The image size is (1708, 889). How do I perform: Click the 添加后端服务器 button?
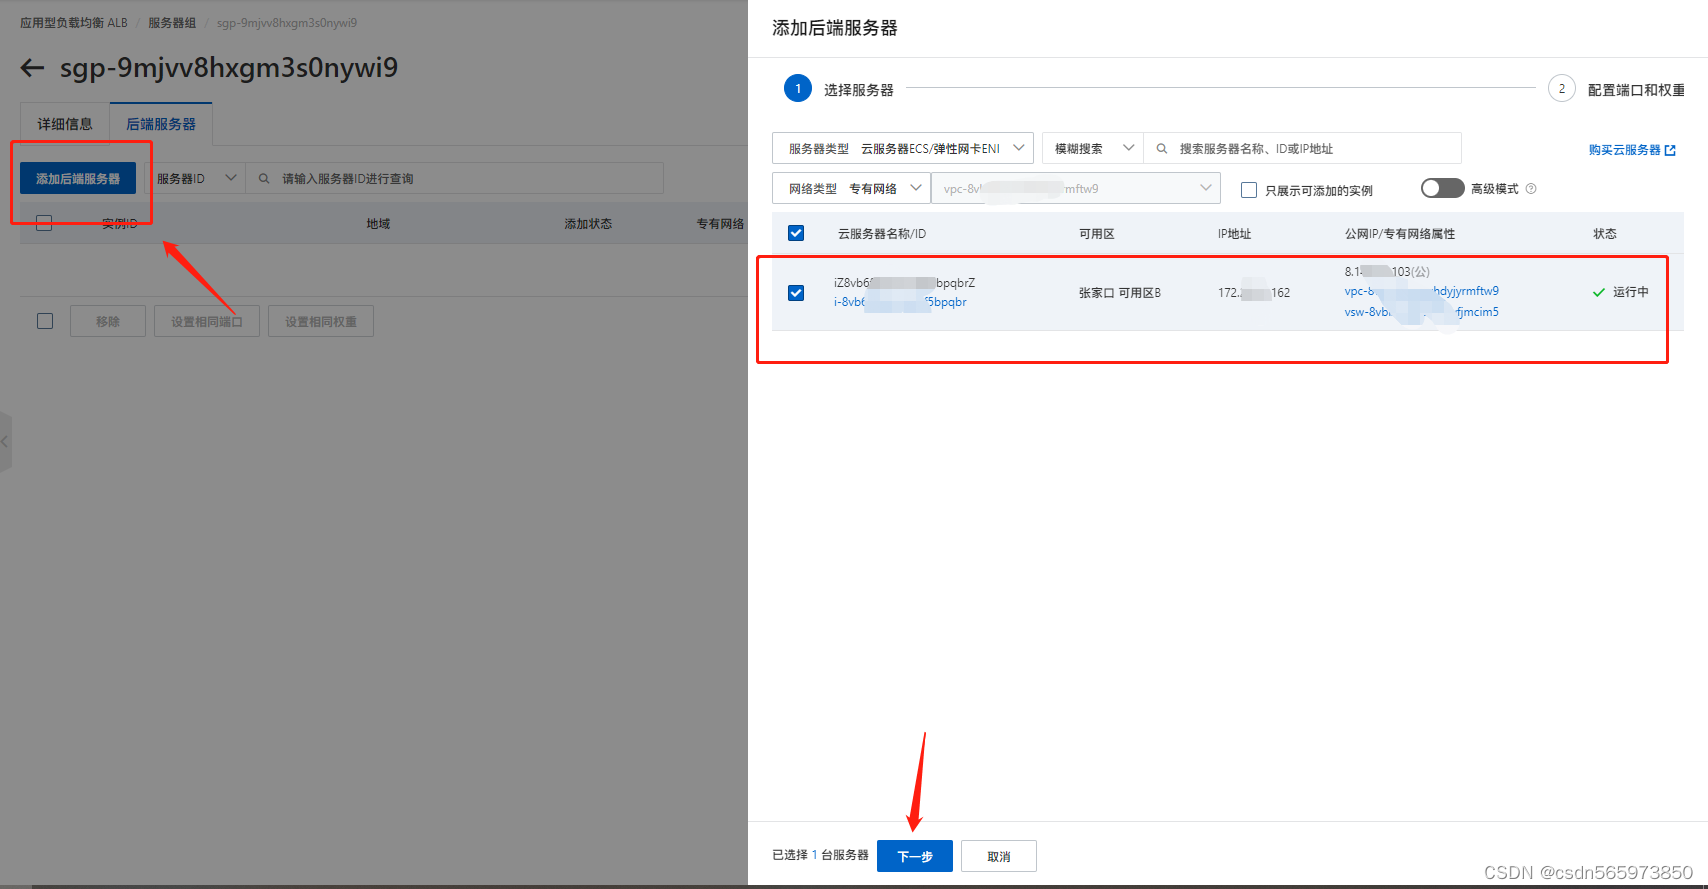(x=78, y=178)
